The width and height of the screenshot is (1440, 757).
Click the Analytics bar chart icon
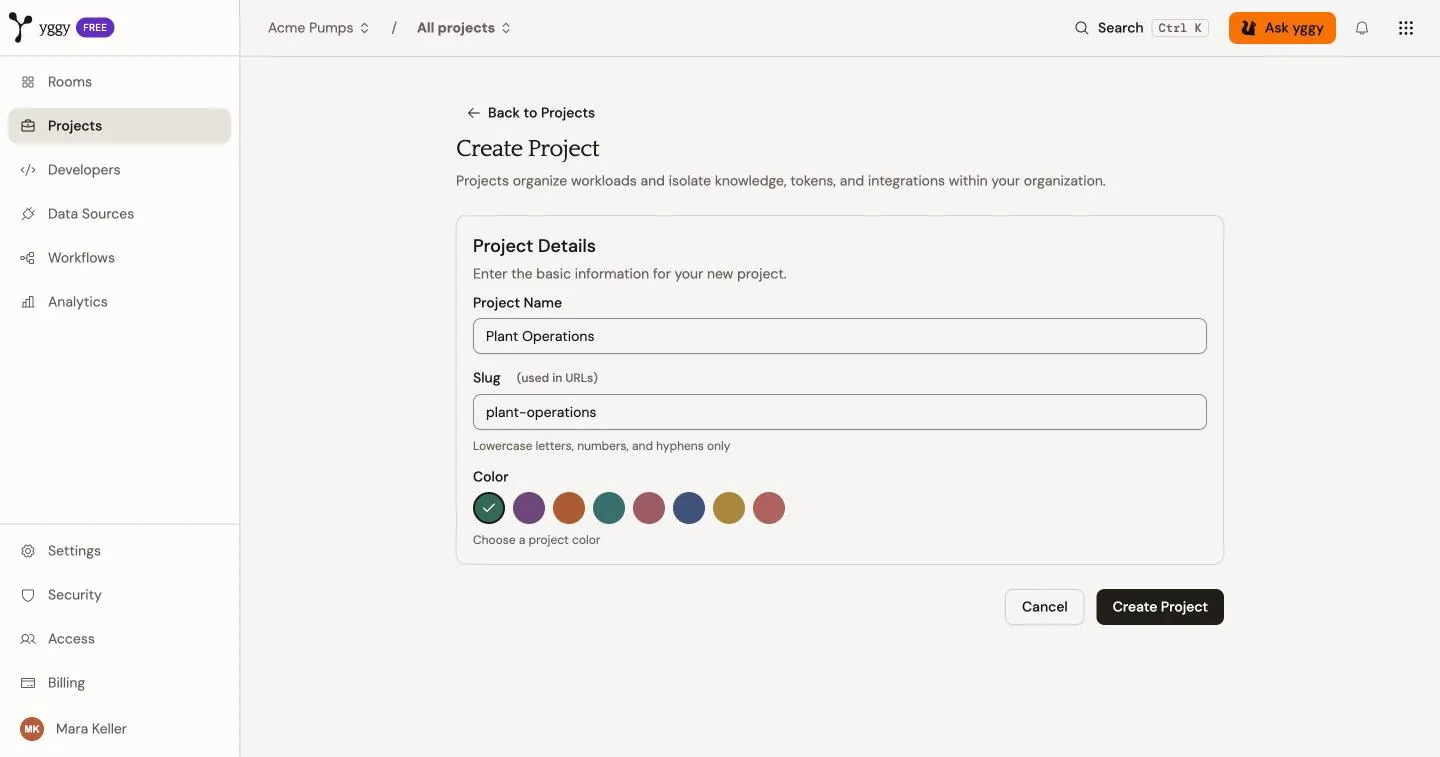(x=28, y=302)
